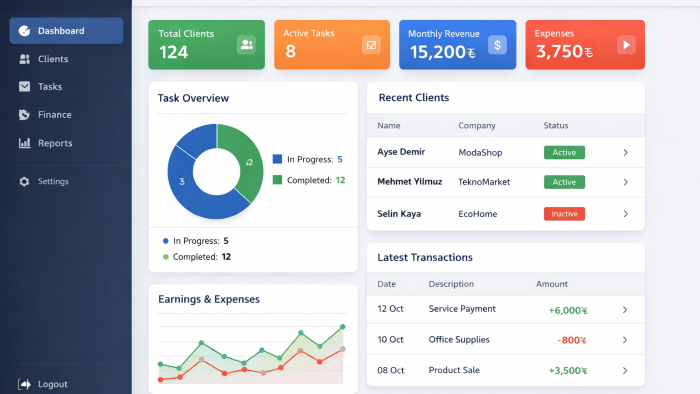Select client name Ayse Demir

401,152
